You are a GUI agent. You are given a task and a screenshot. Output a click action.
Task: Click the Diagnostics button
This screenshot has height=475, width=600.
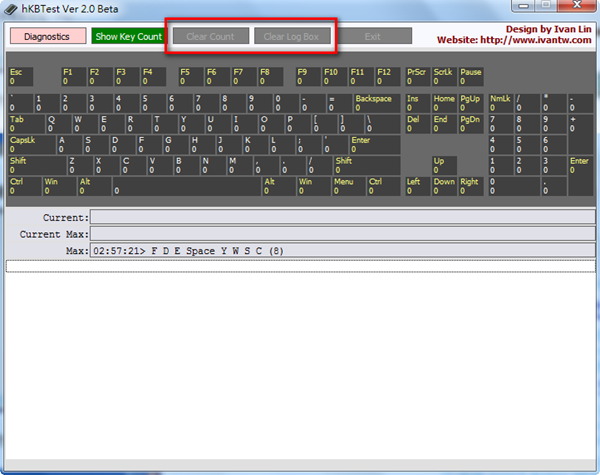47,36
